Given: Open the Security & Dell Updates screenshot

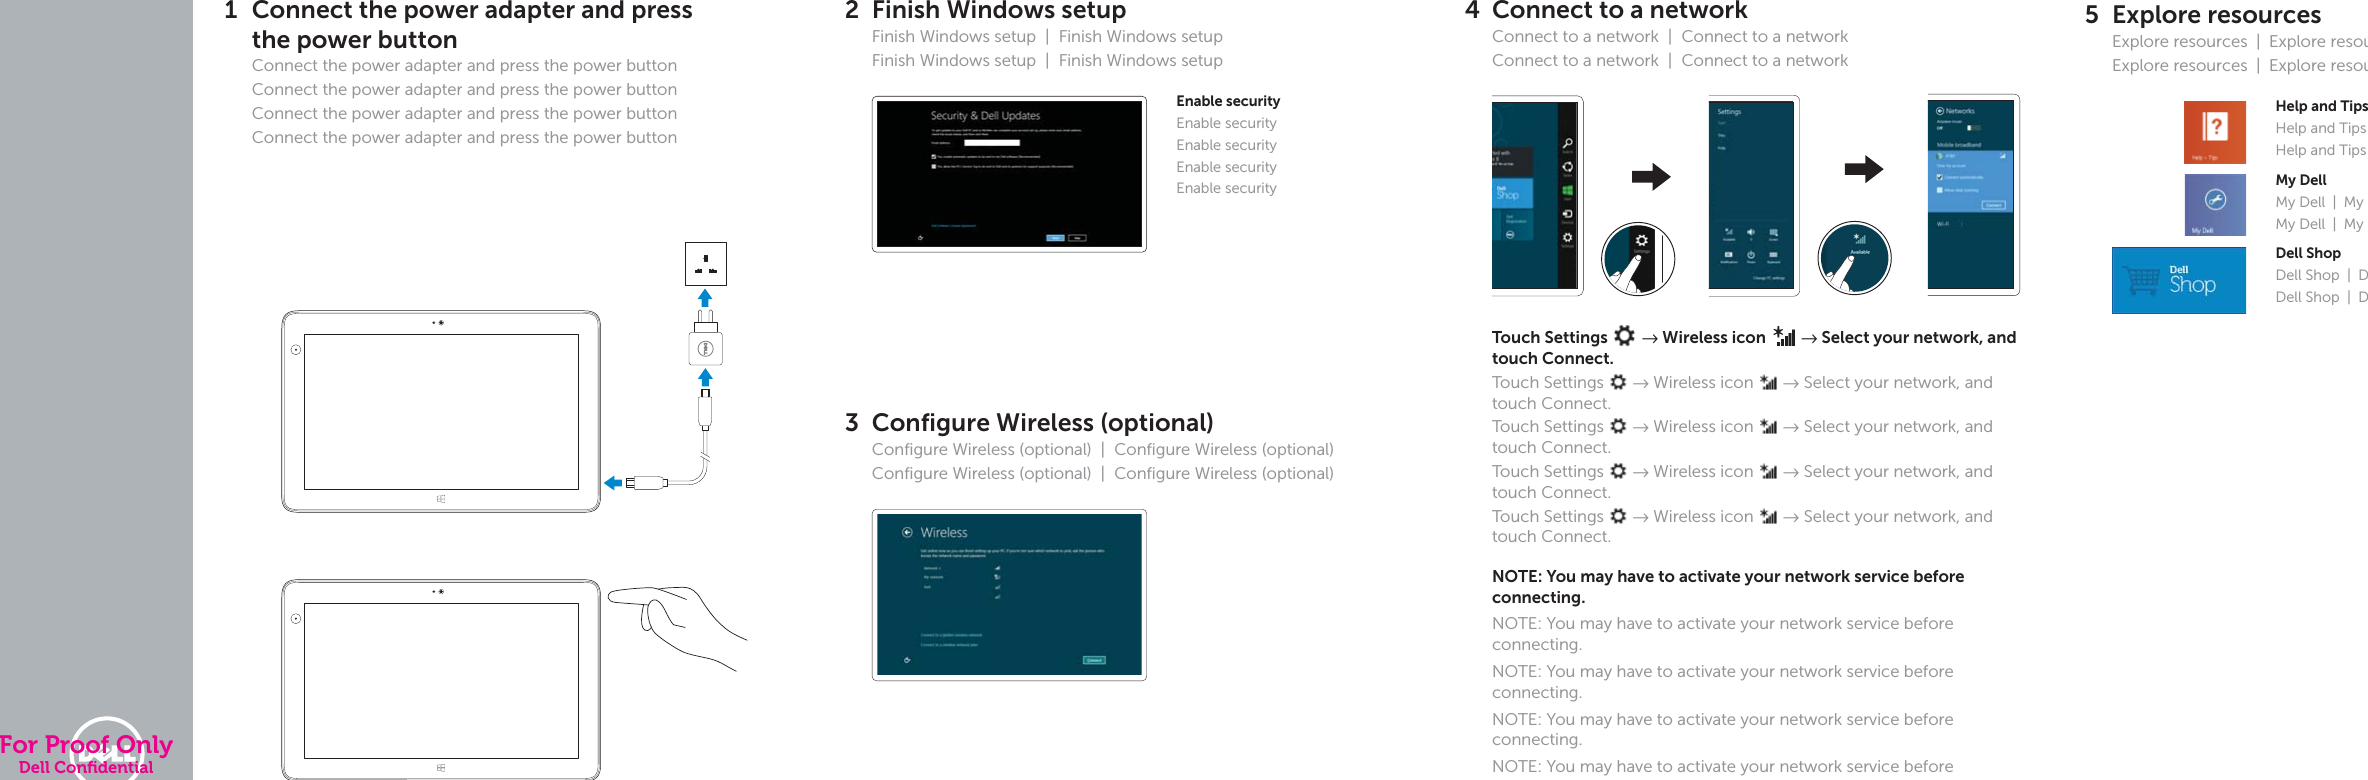Looking at the screenshot, I should [x=1009, y=174].
